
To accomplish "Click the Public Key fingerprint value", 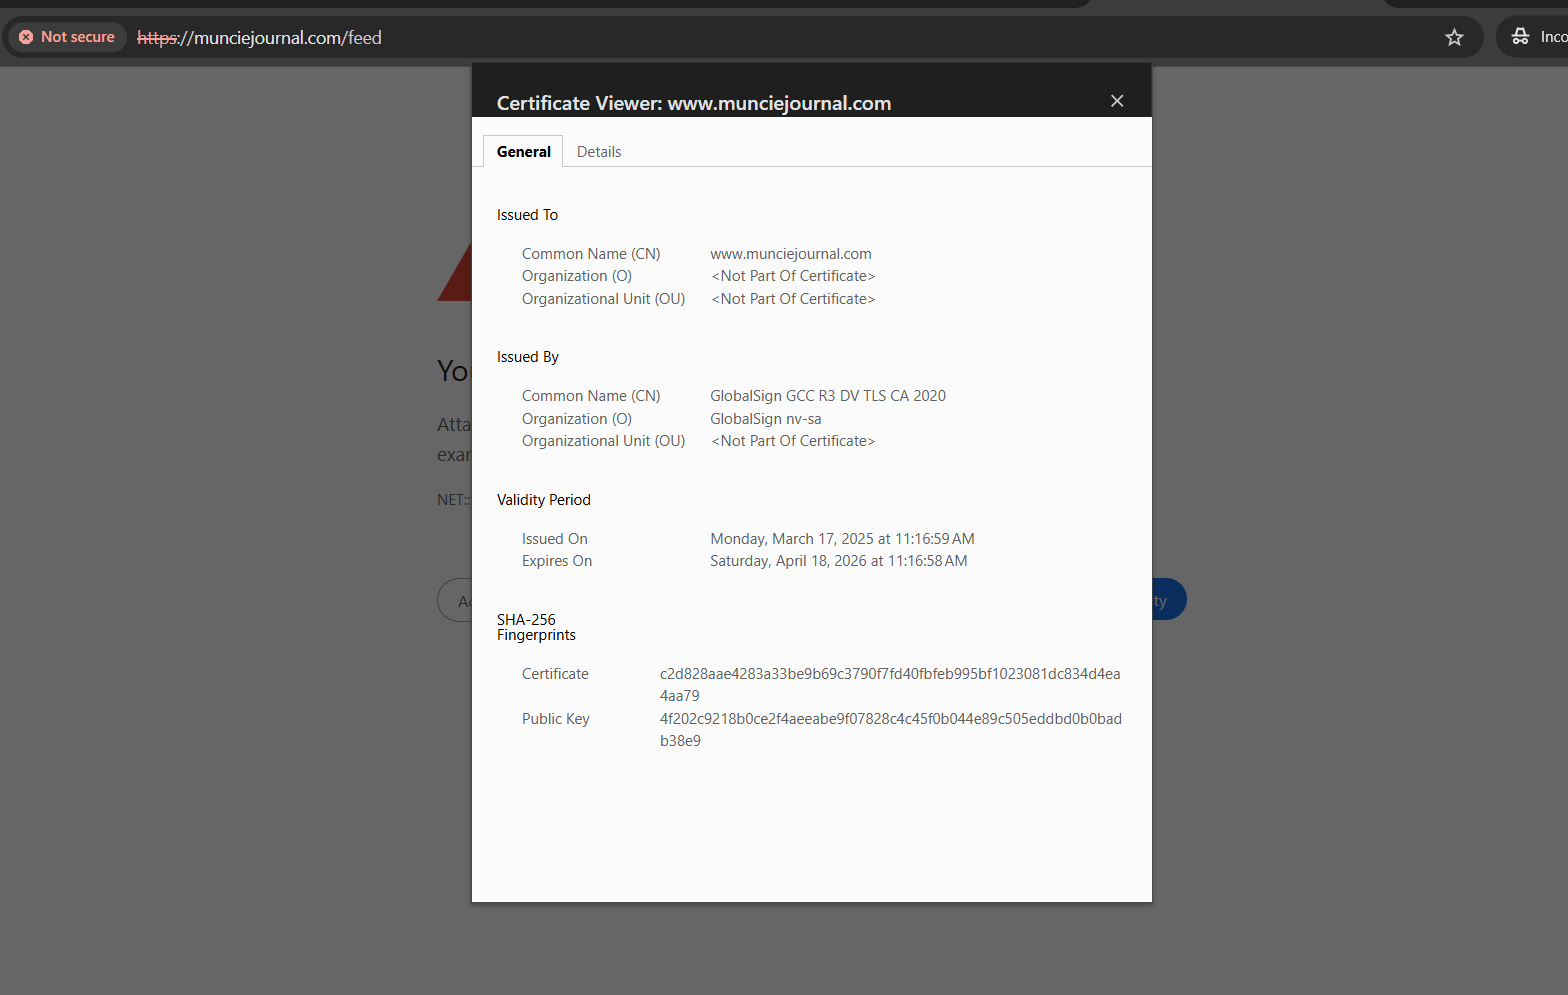I will (890, 720).
